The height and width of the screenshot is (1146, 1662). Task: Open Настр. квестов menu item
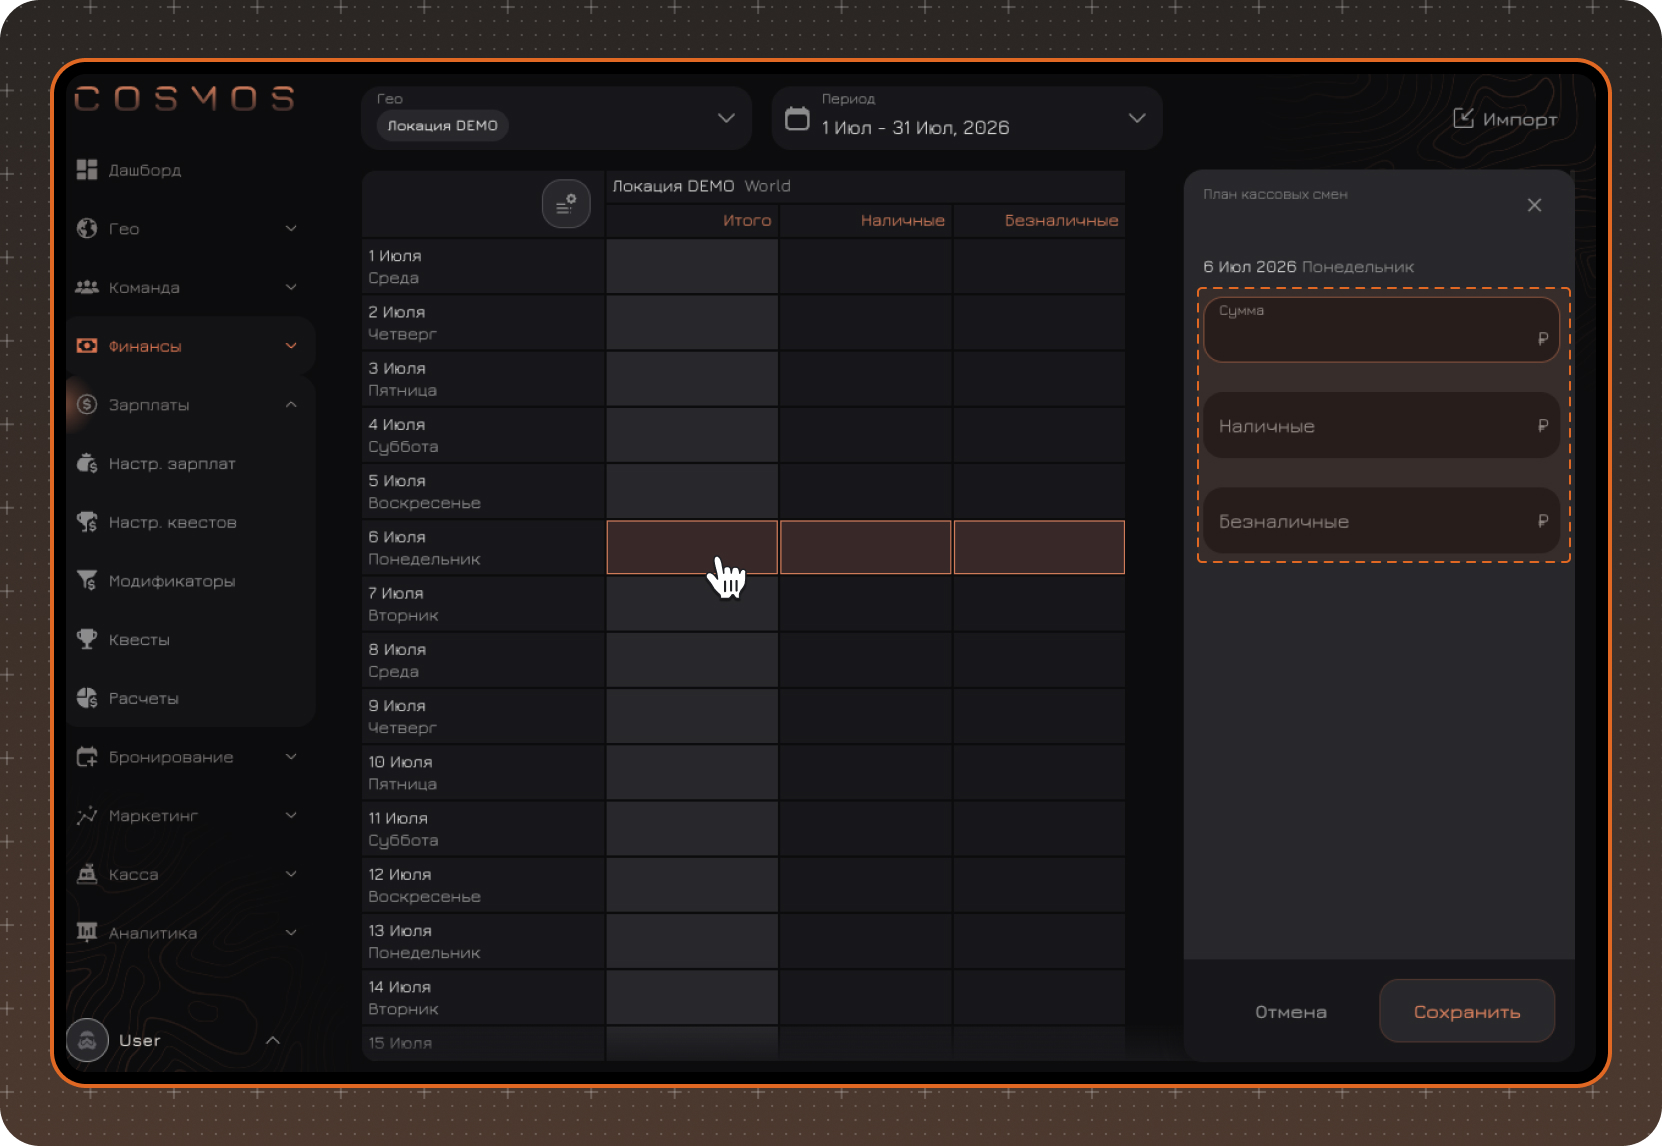tap(190, 522)
